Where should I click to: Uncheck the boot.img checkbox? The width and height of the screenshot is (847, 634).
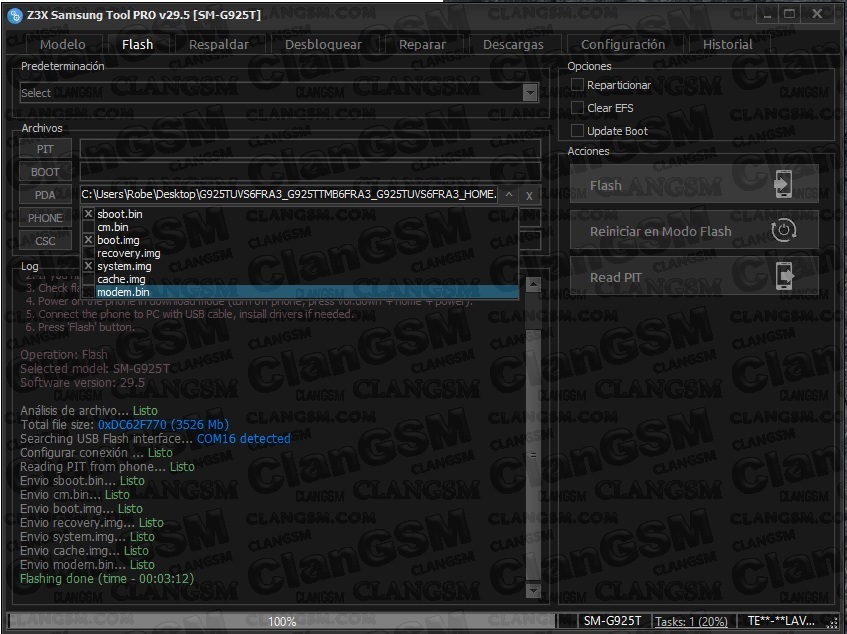coord(89,240)
